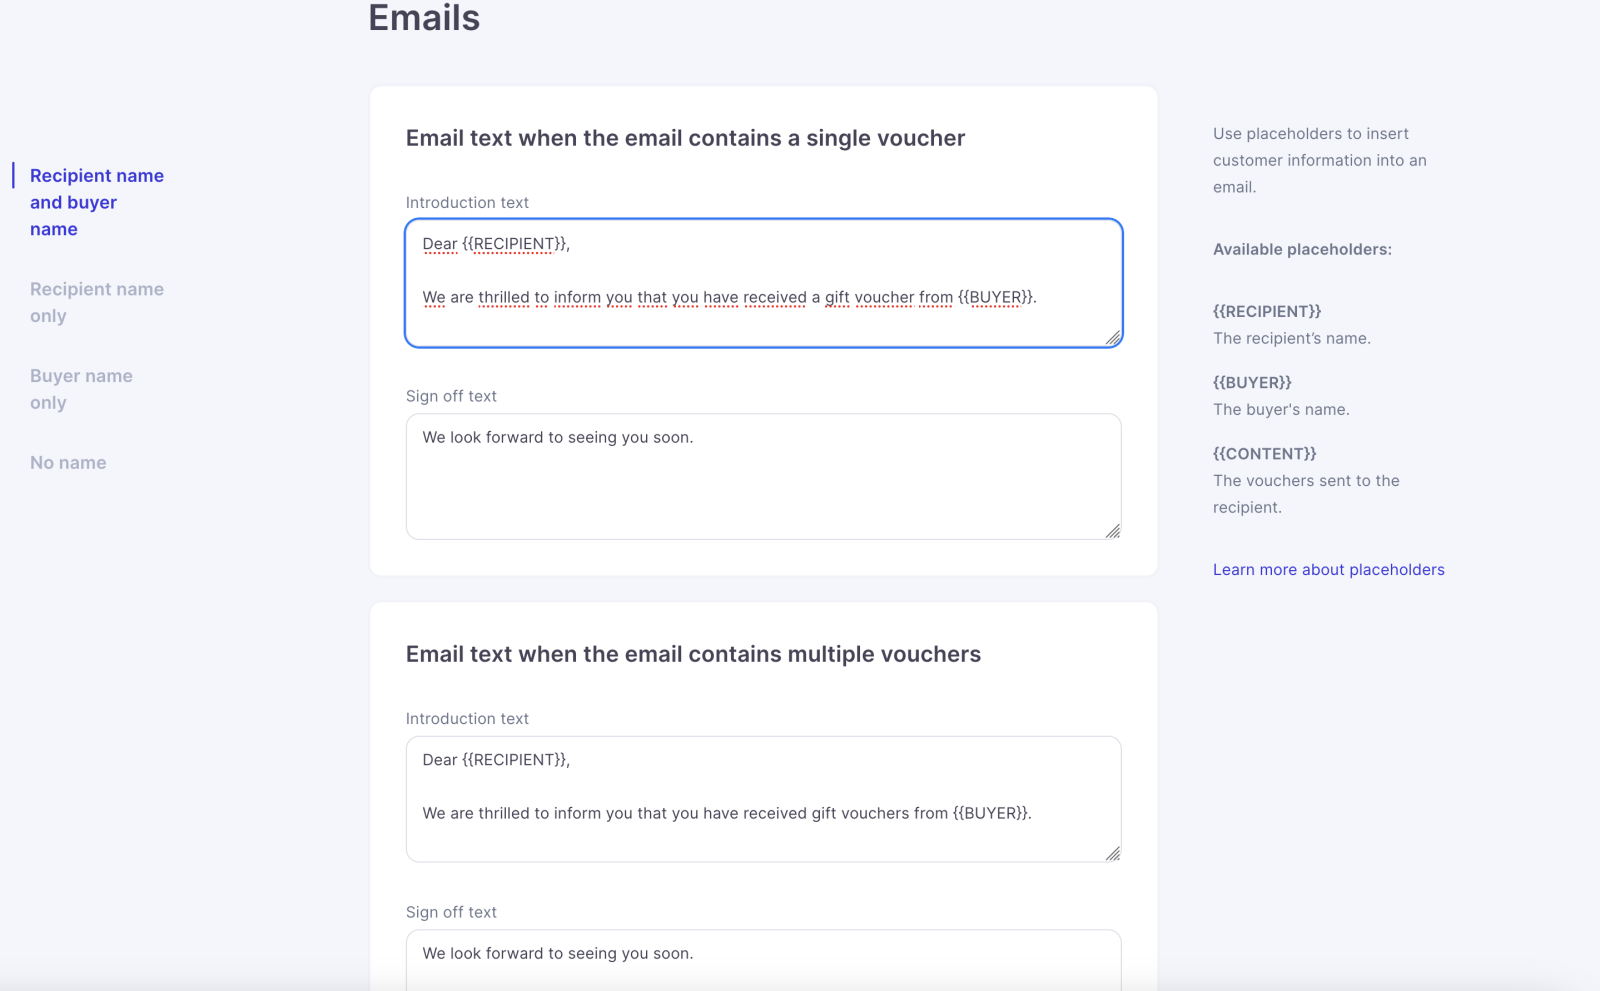Click the "Introduction text" label for multiple vouchers
The width and height of the screenshot is (1600, 991).
(x=467, y=719)
